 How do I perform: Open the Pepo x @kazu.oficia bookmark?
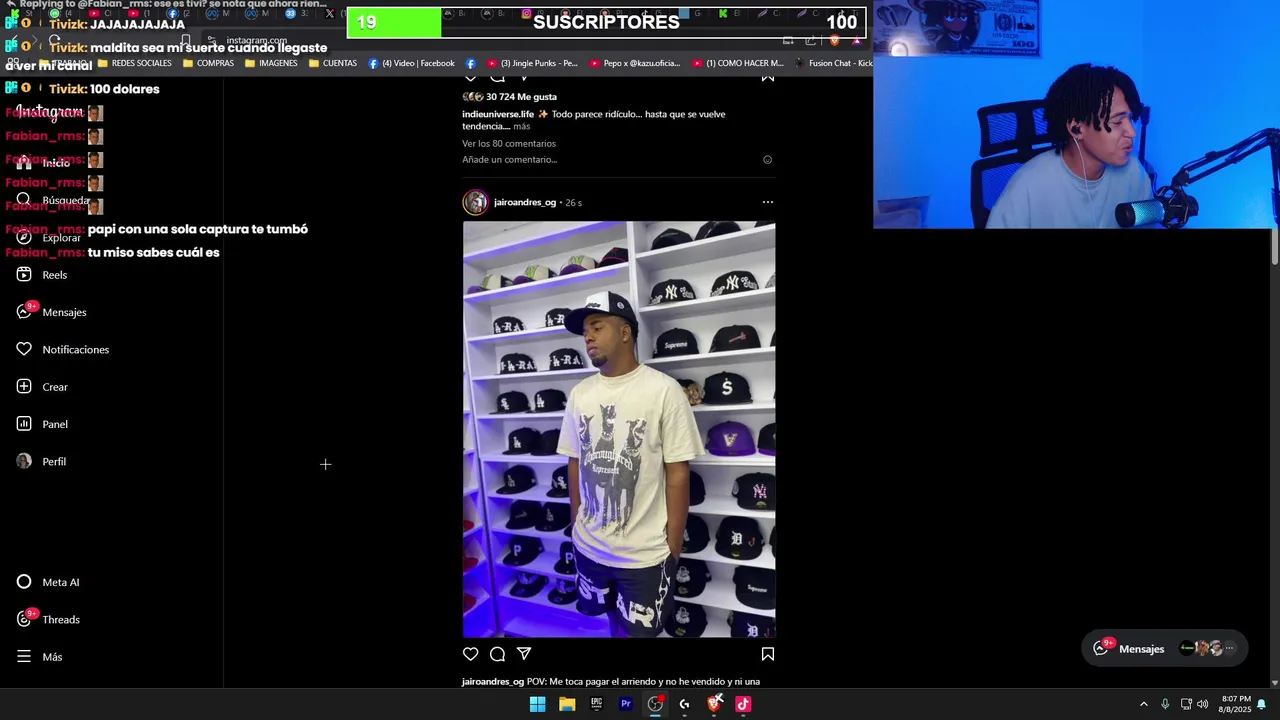click(x=635, y=63)
